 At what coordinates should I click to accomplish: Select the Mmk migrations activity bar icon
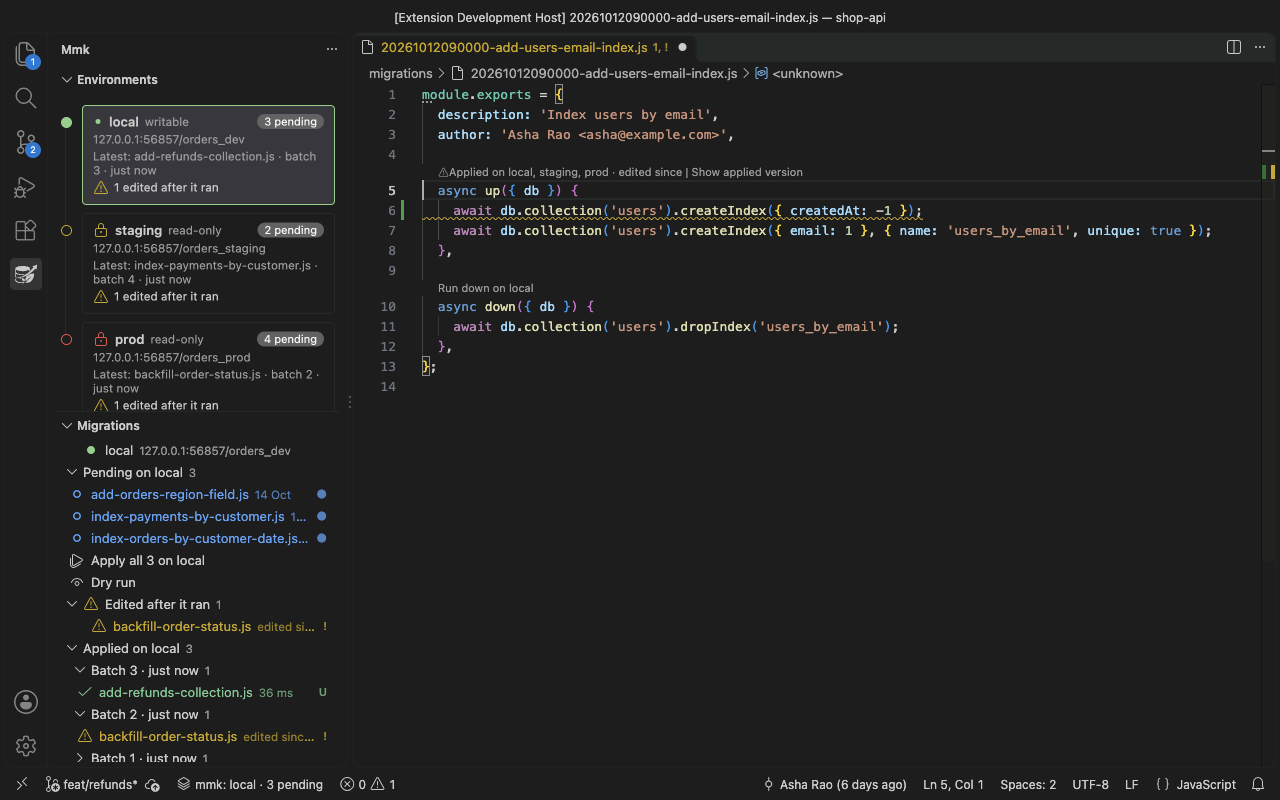[x=26, y=274]
